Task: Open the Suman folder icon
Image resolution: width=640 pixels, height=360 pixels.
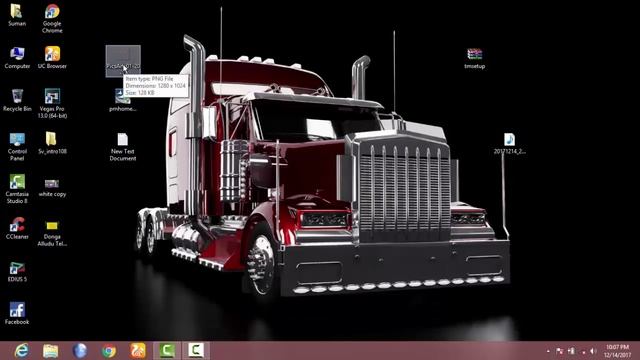Action: coord(17,15)
